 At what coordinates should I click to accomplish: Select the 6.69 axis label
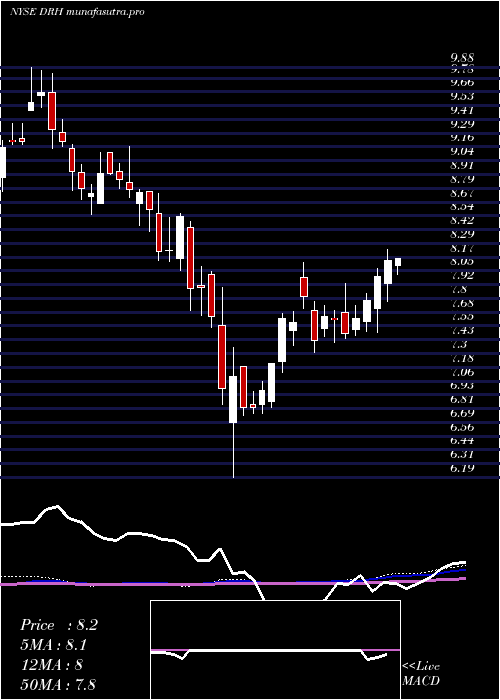[x=462, y=413]
